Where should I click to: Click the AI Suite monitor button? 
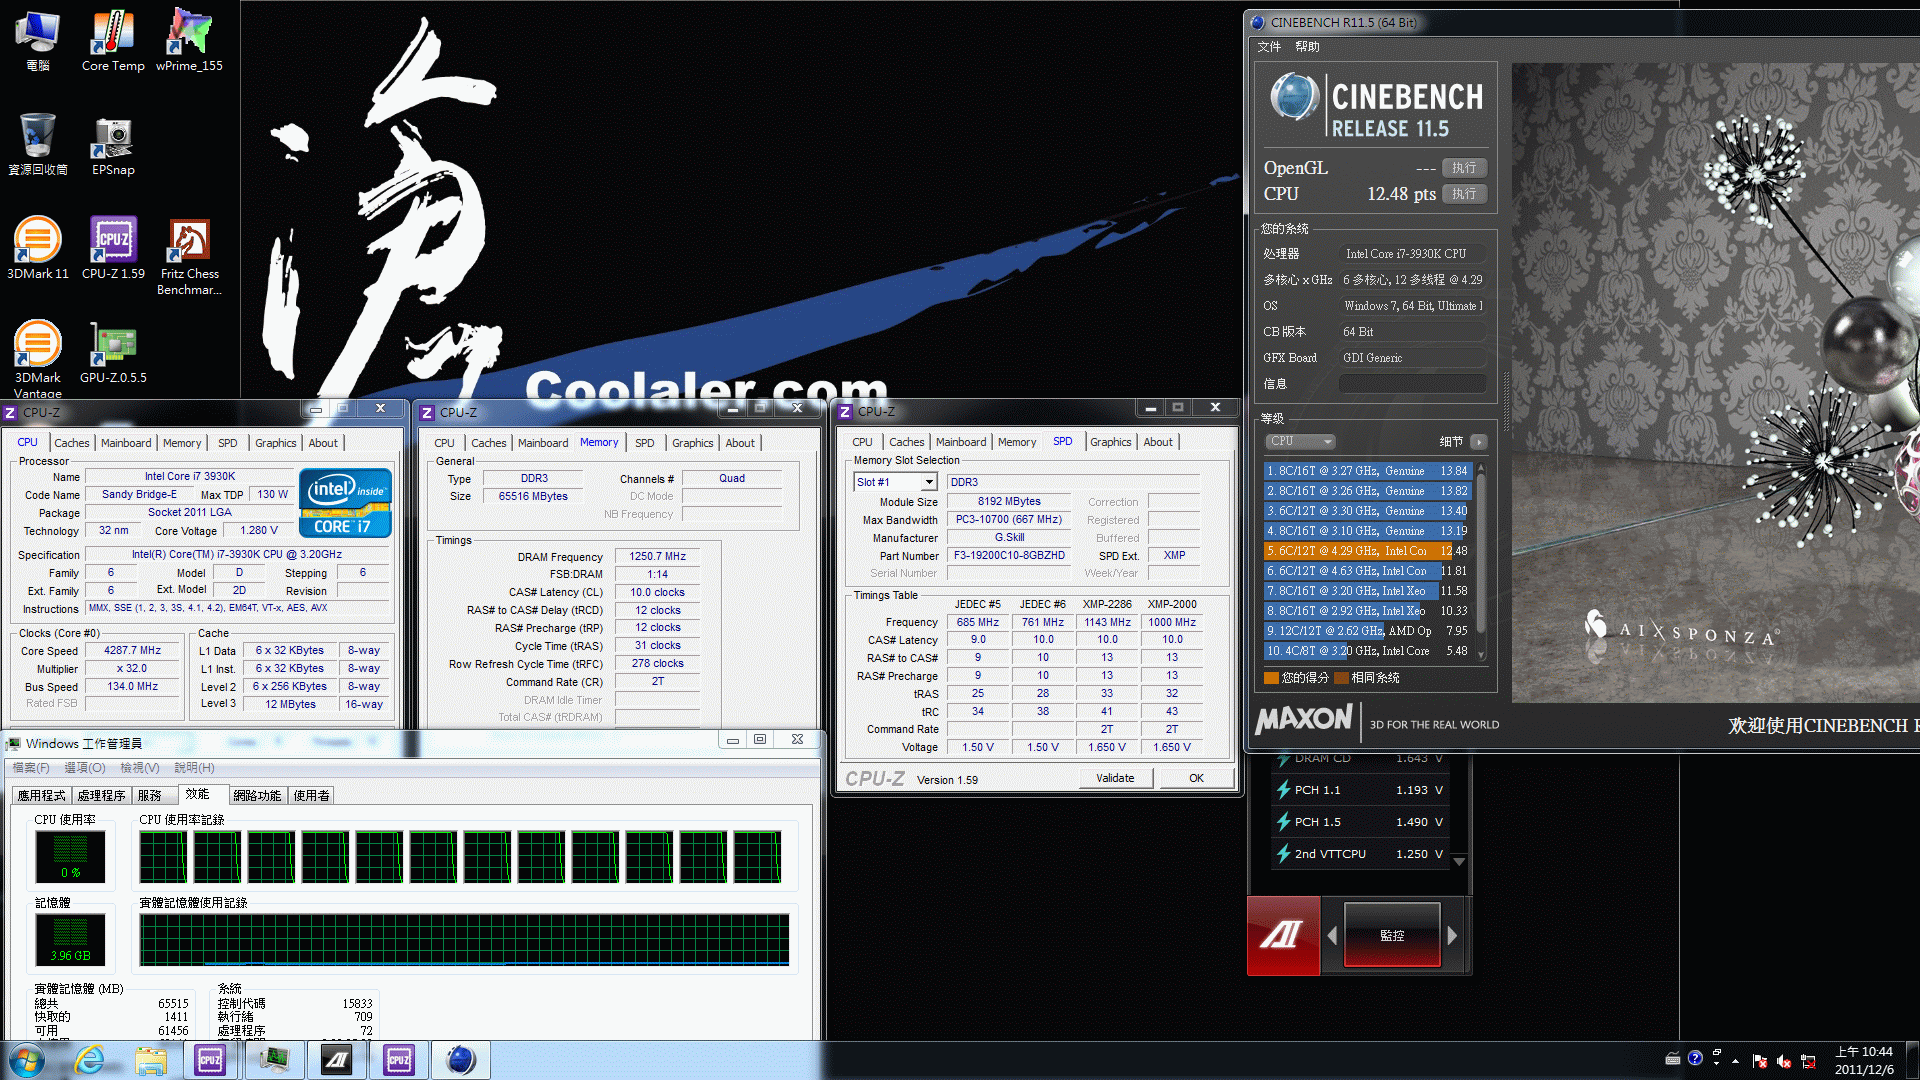pyautogui.click(x=1392, y=935)
